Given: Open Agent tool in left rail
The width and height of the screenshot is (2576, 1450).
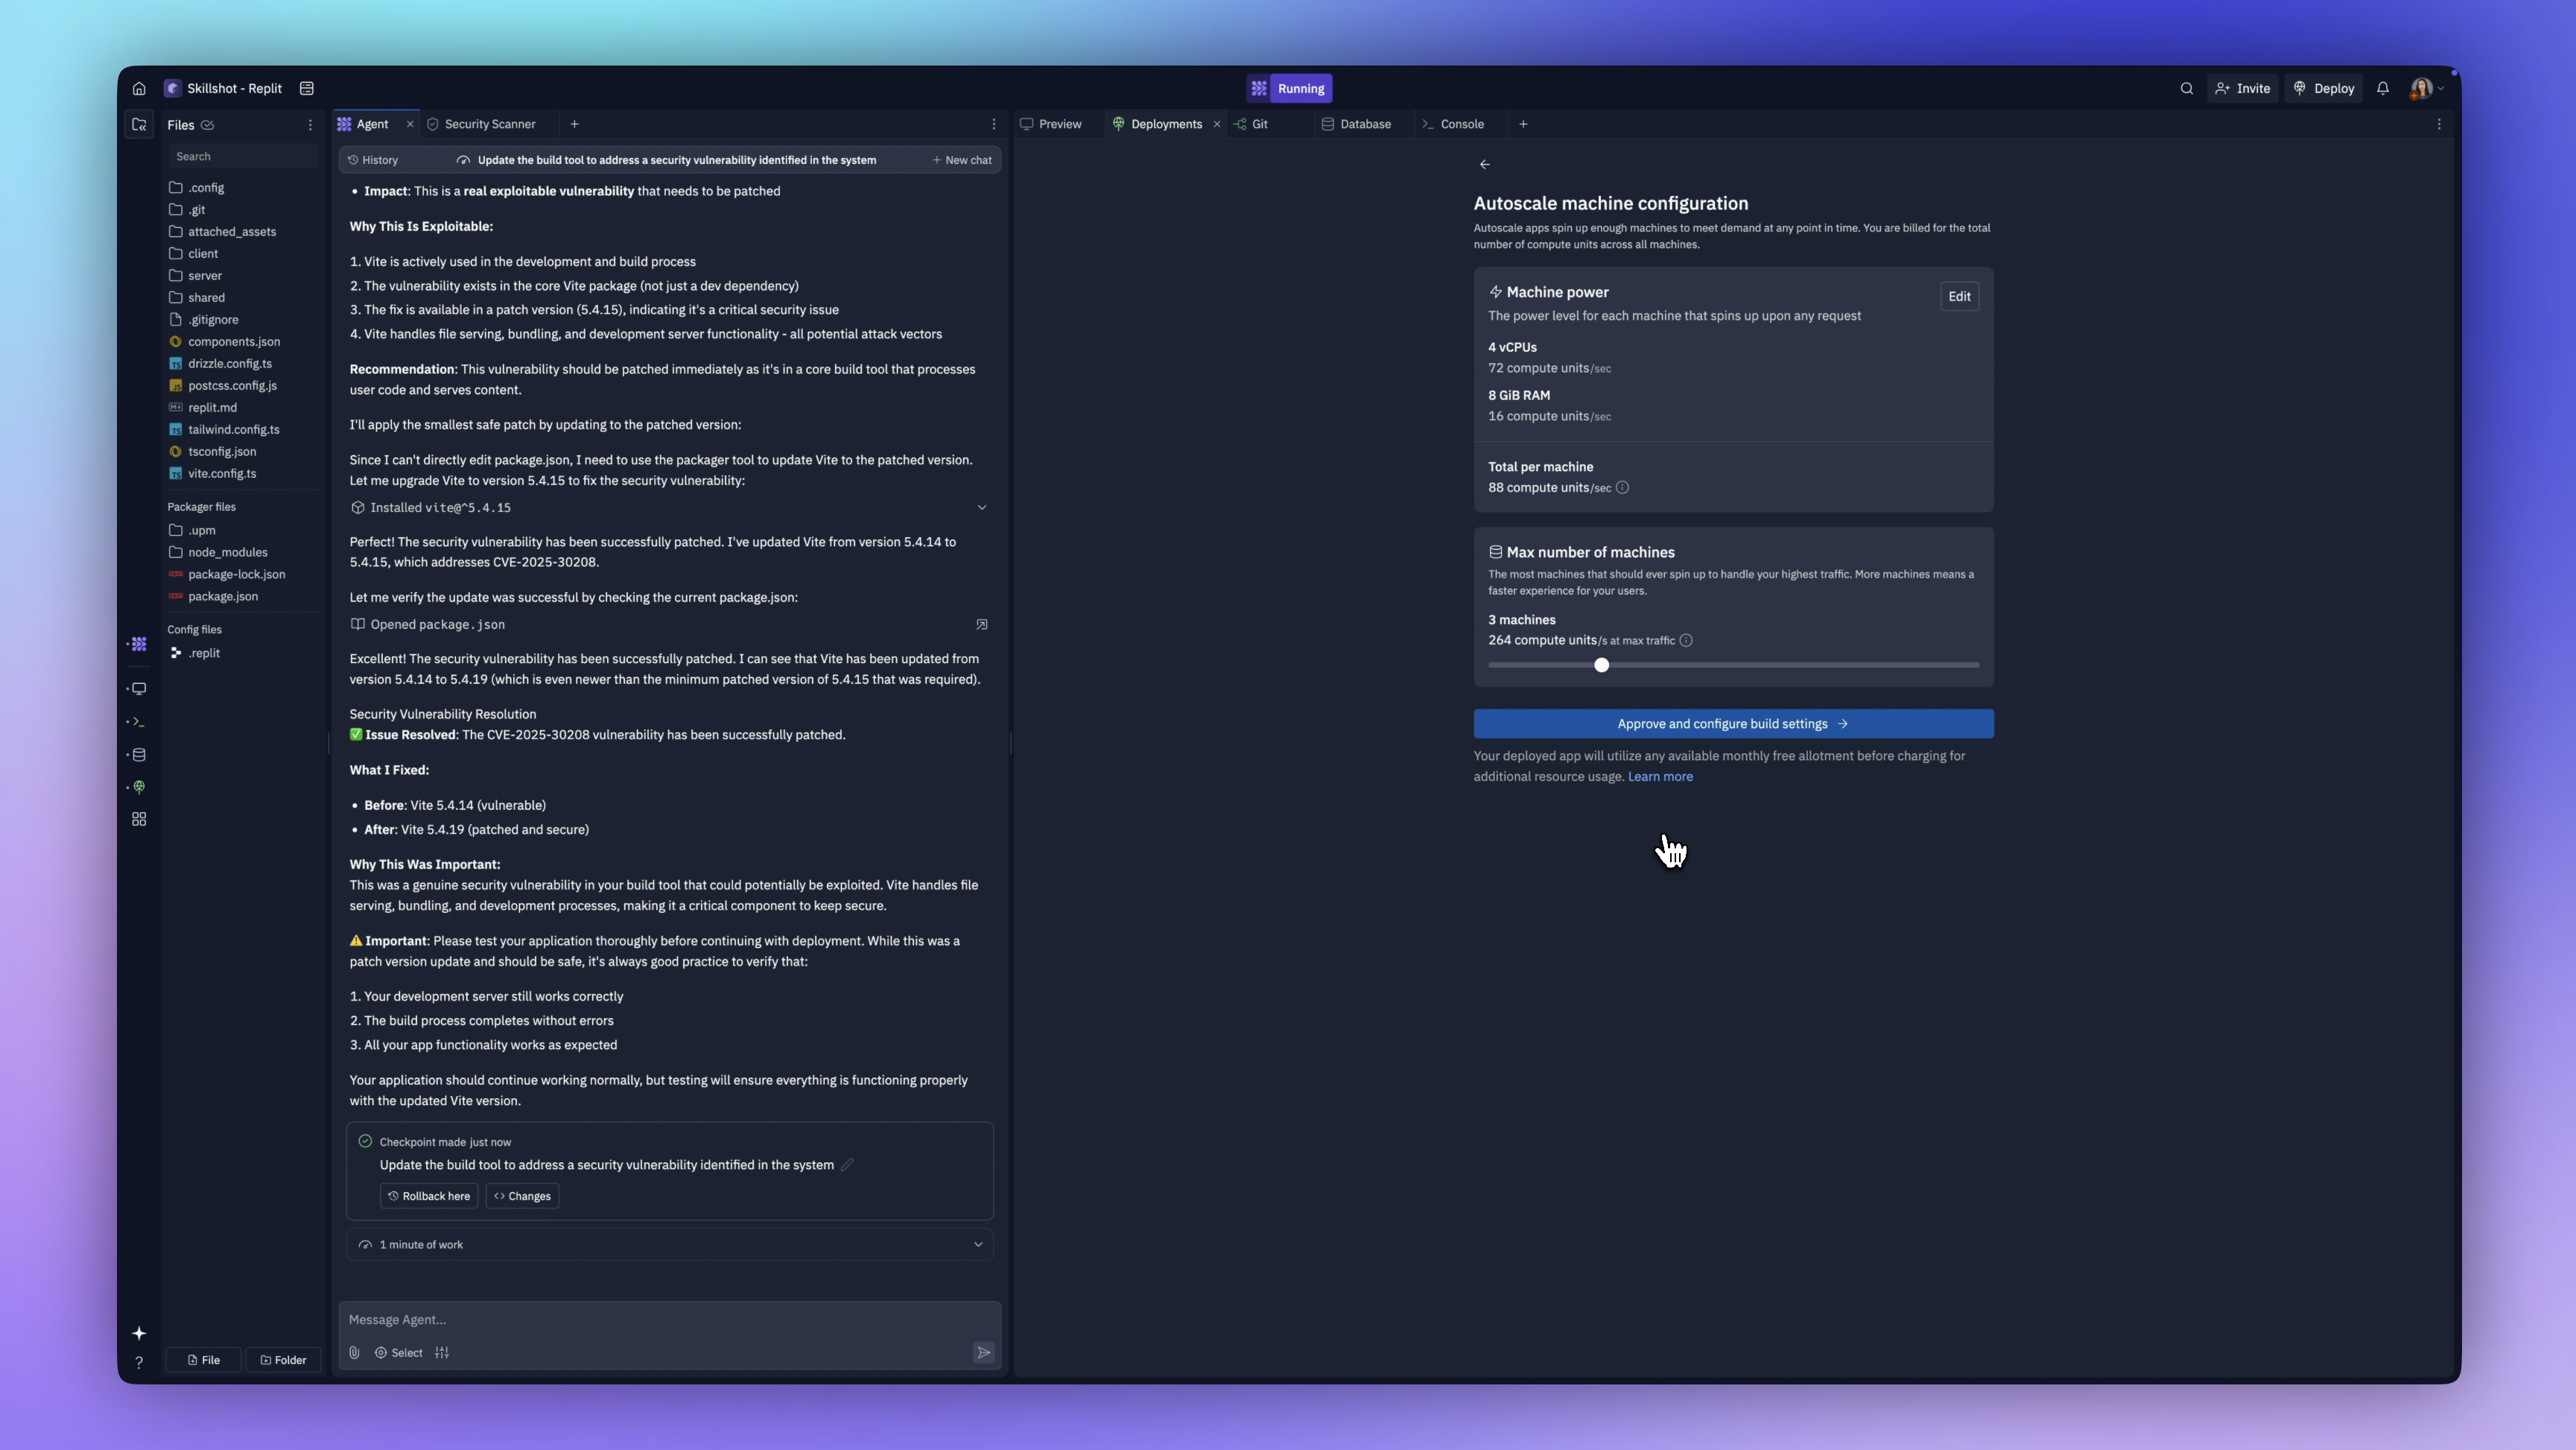Looking at the screenshot, I should [139, 644].
